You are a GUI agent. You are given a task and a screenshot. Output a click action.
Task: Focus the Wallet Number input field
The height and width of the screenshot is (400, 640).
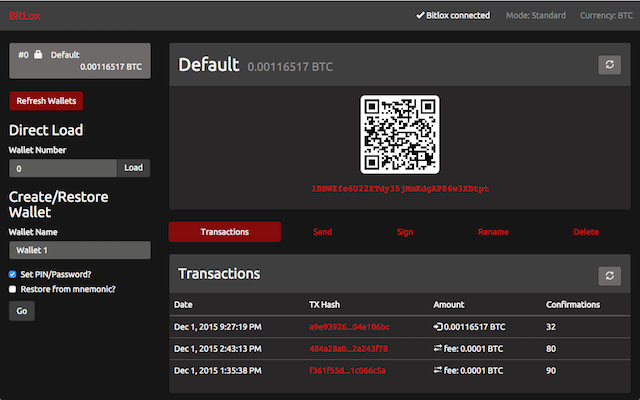[63, 168]
